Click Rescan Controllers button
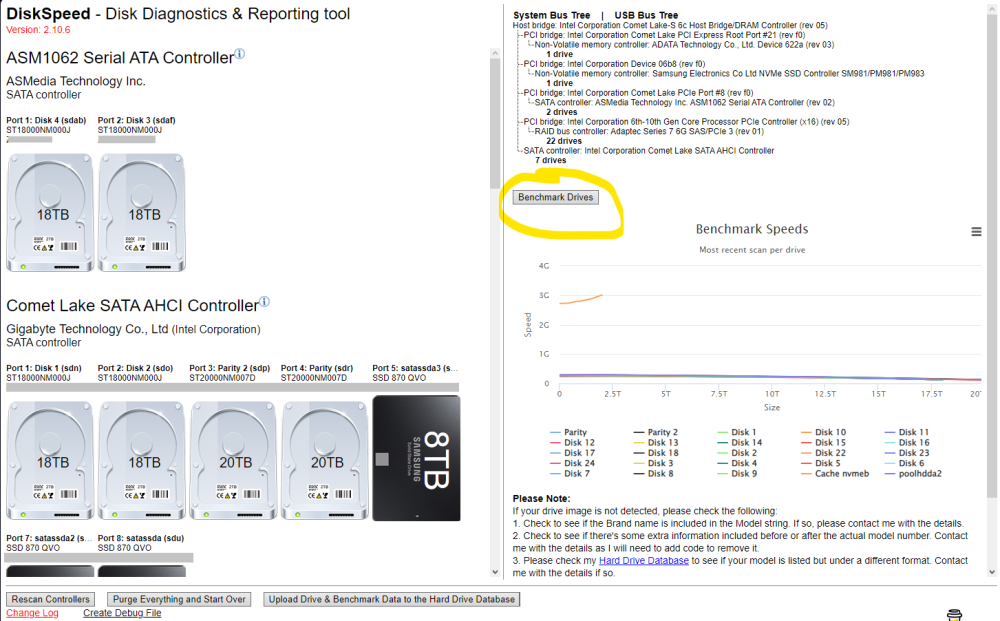Image resolution: width=1000 pixels, height=621 pixels. [x=50, y=599]
